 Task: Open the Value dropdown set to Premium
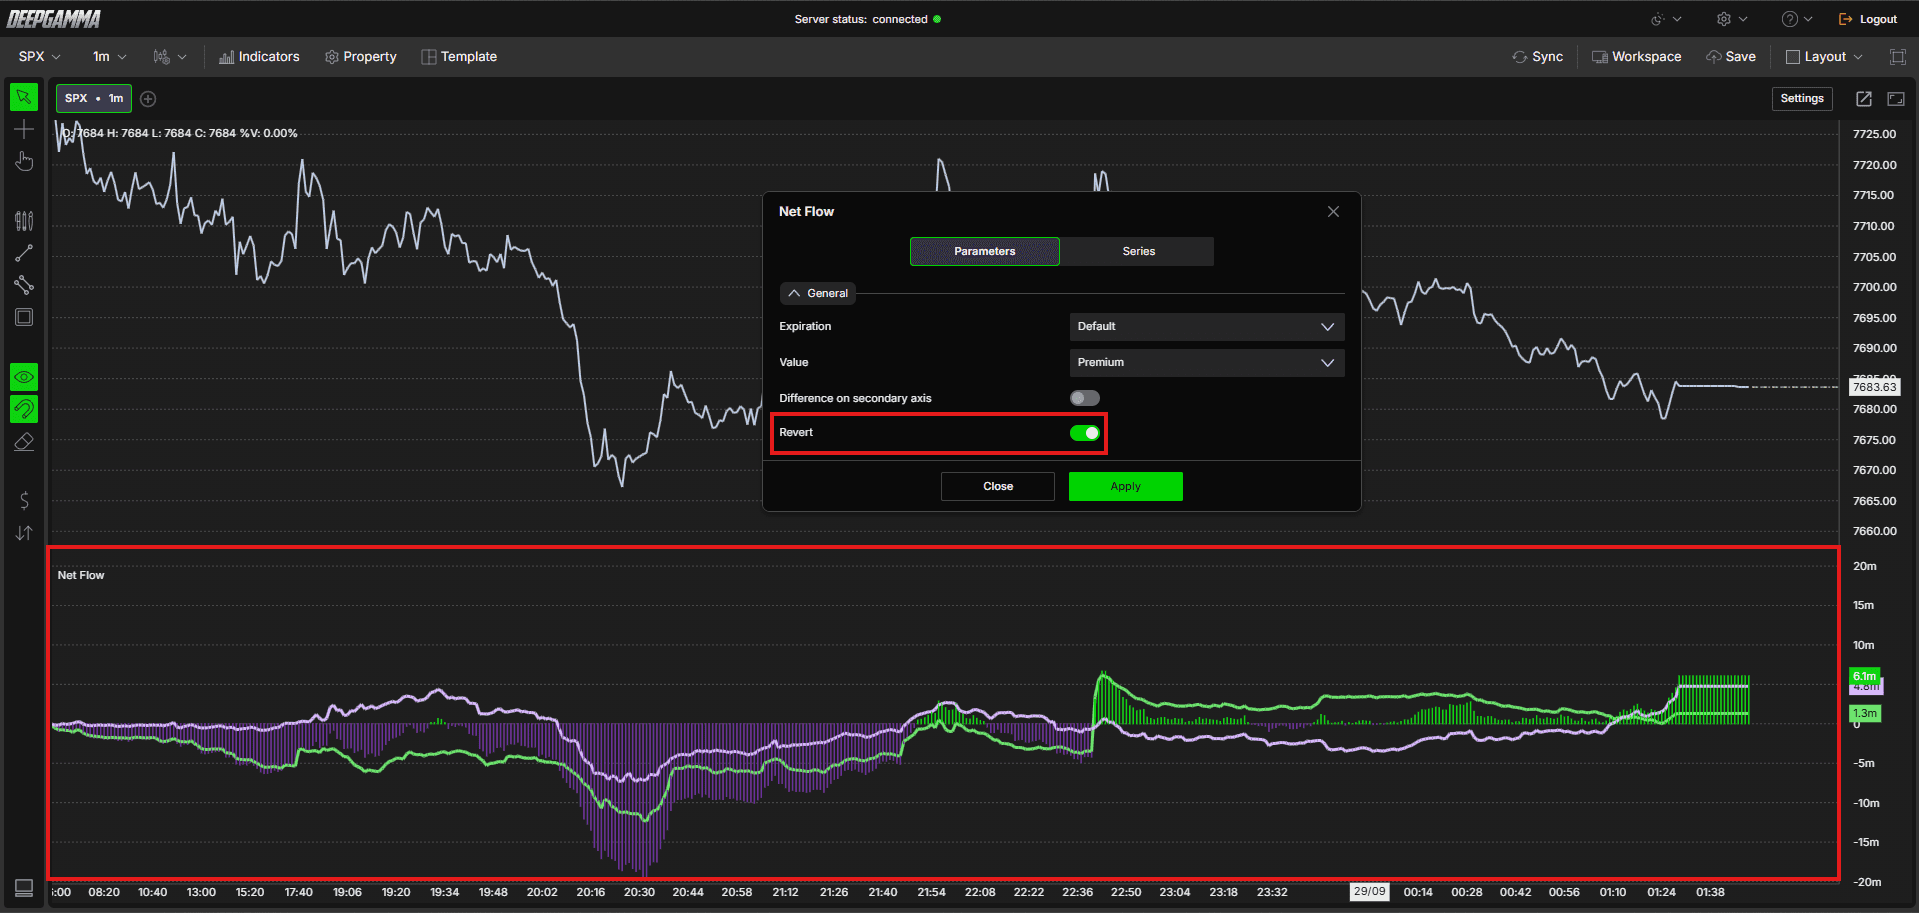pos(1207,363)
